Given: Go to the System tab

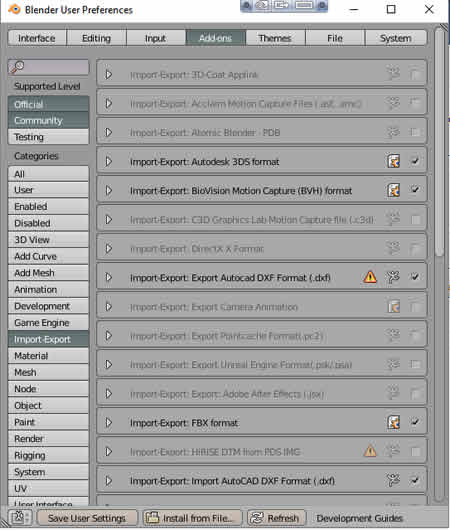Looking at the screenshot, I should [x=396, y=38].
